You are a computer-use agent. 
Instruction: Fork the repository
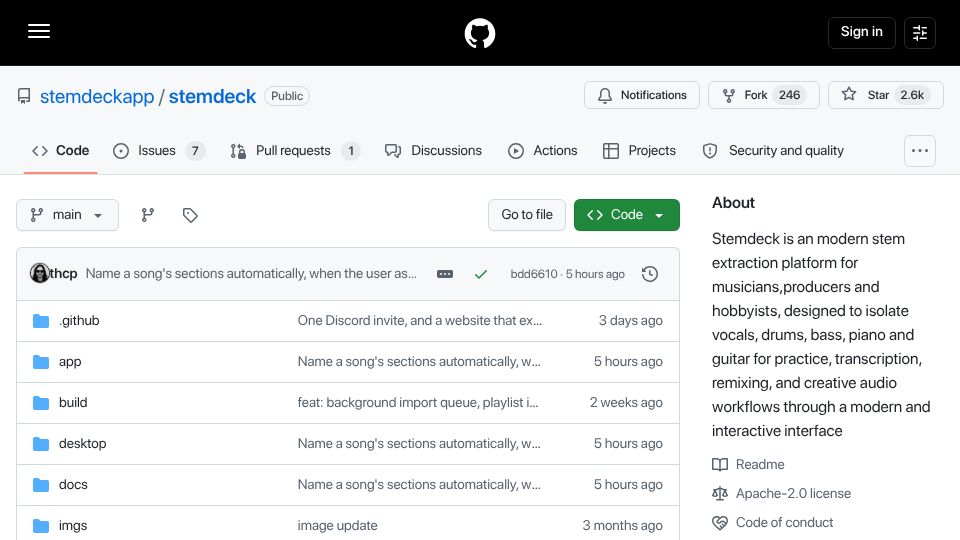point(763,95)
